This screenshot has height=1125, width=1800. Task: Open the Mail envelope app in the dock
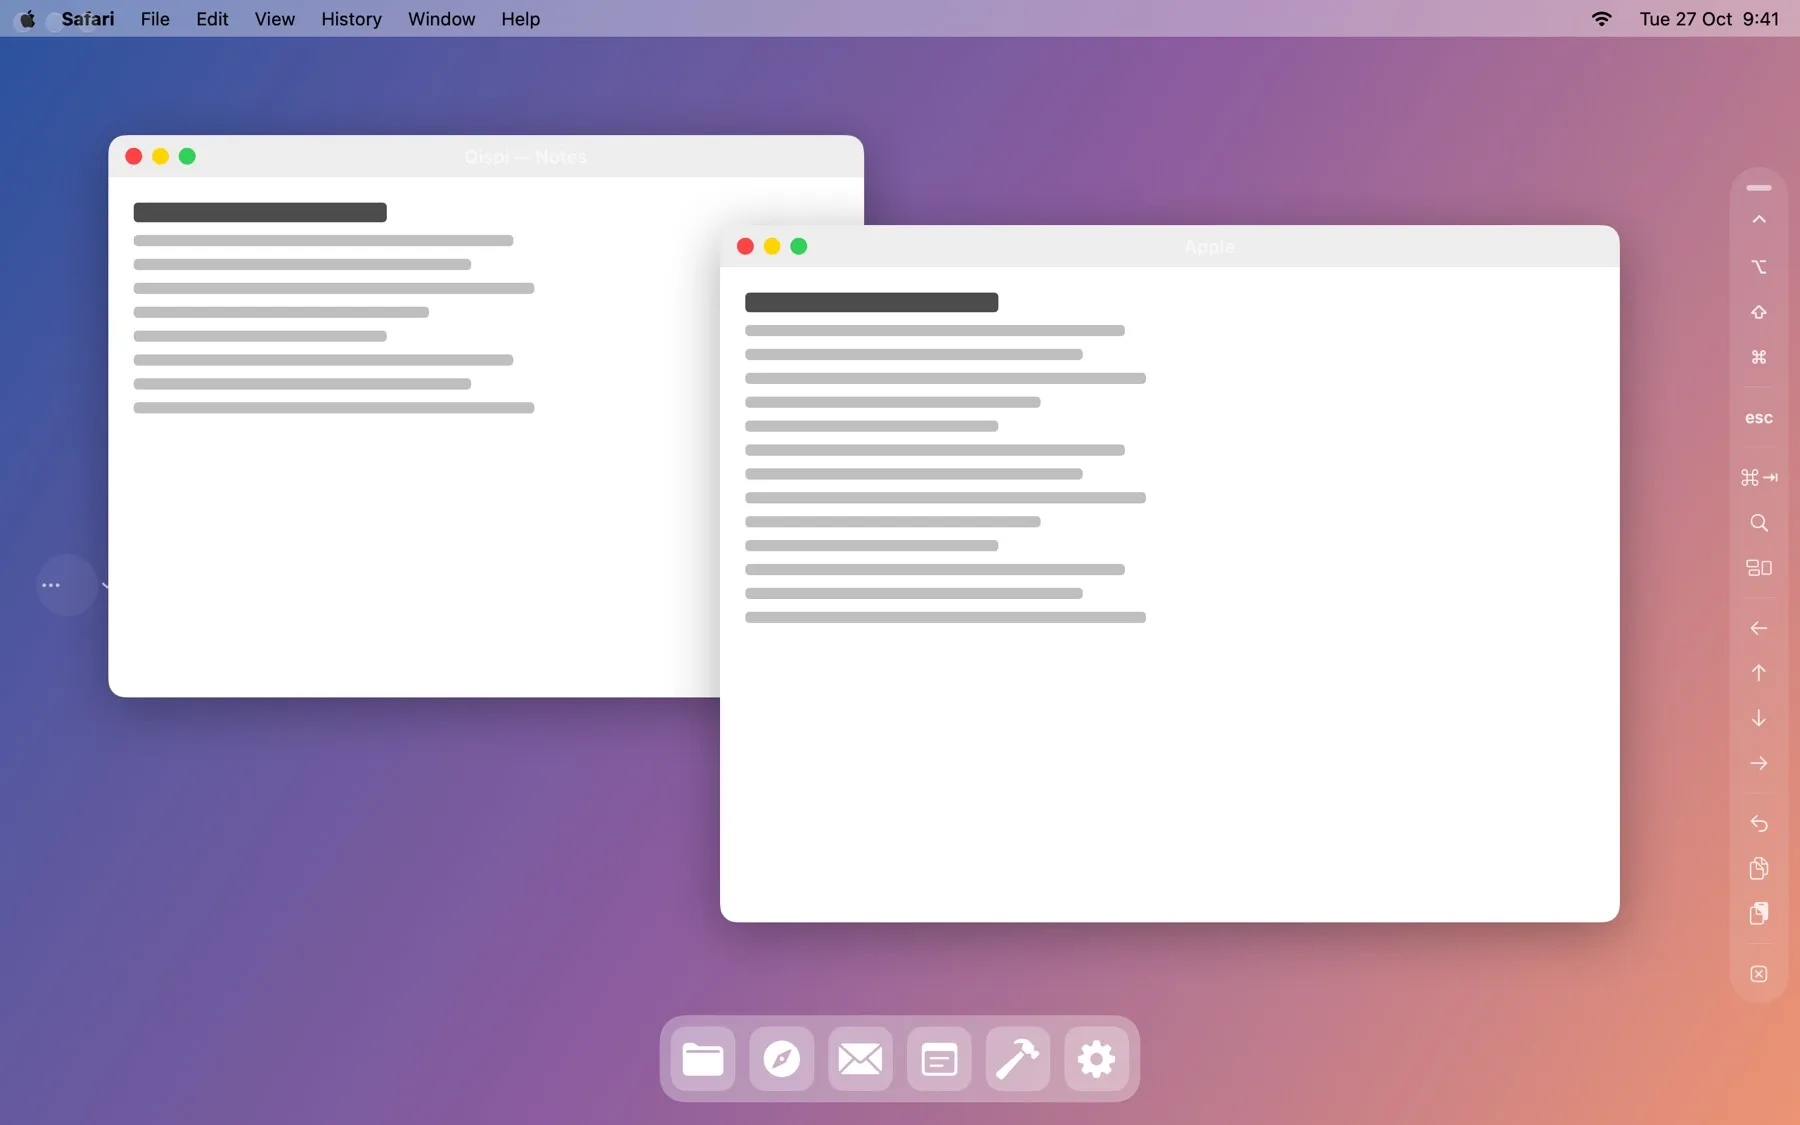[860, 1059]
